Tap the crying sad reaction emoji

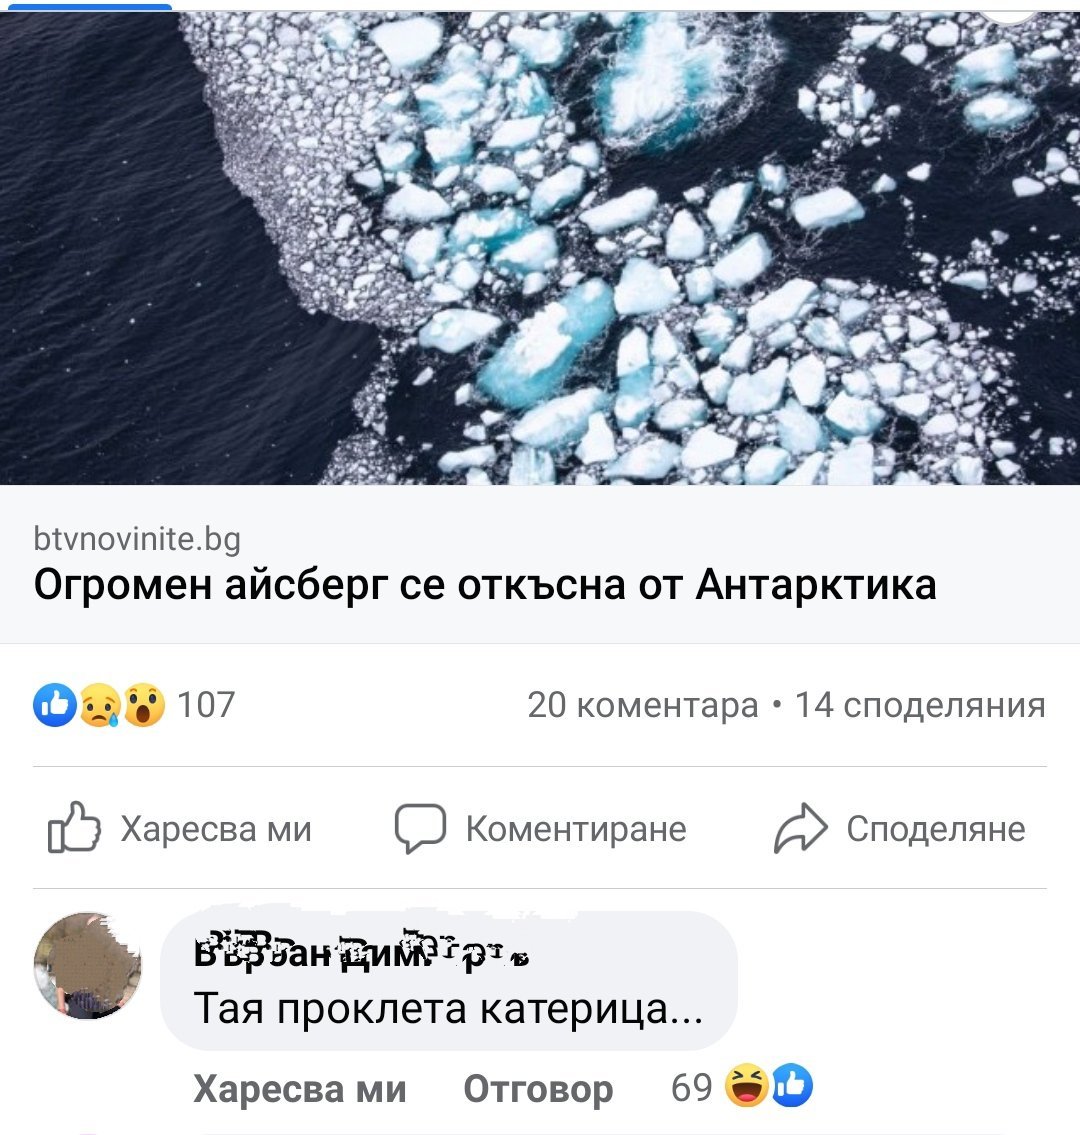pyautogui.click(x=101, y=705)
